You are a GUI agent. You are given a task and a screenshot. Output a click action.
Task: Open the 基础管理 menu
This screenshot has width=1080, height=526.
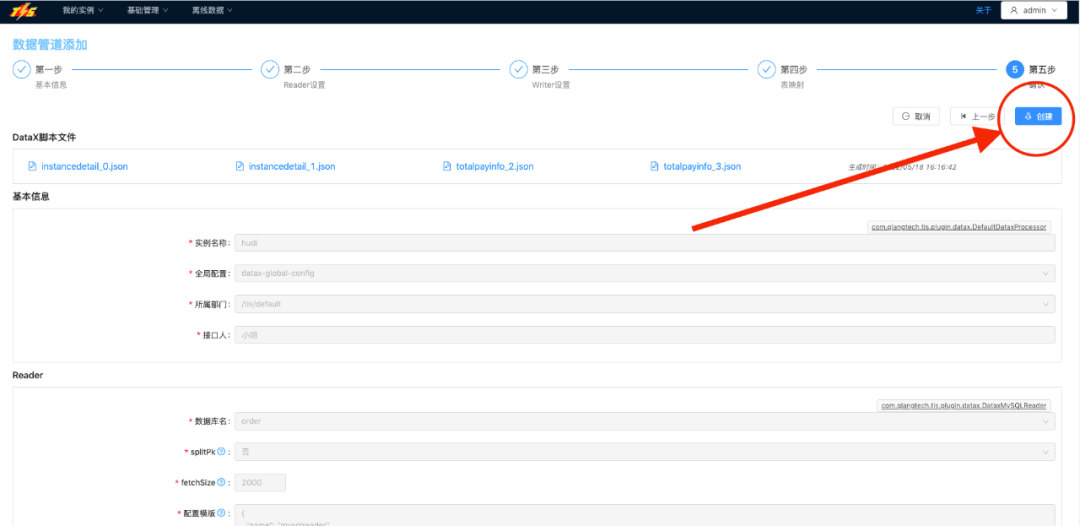tap(147, 10)
